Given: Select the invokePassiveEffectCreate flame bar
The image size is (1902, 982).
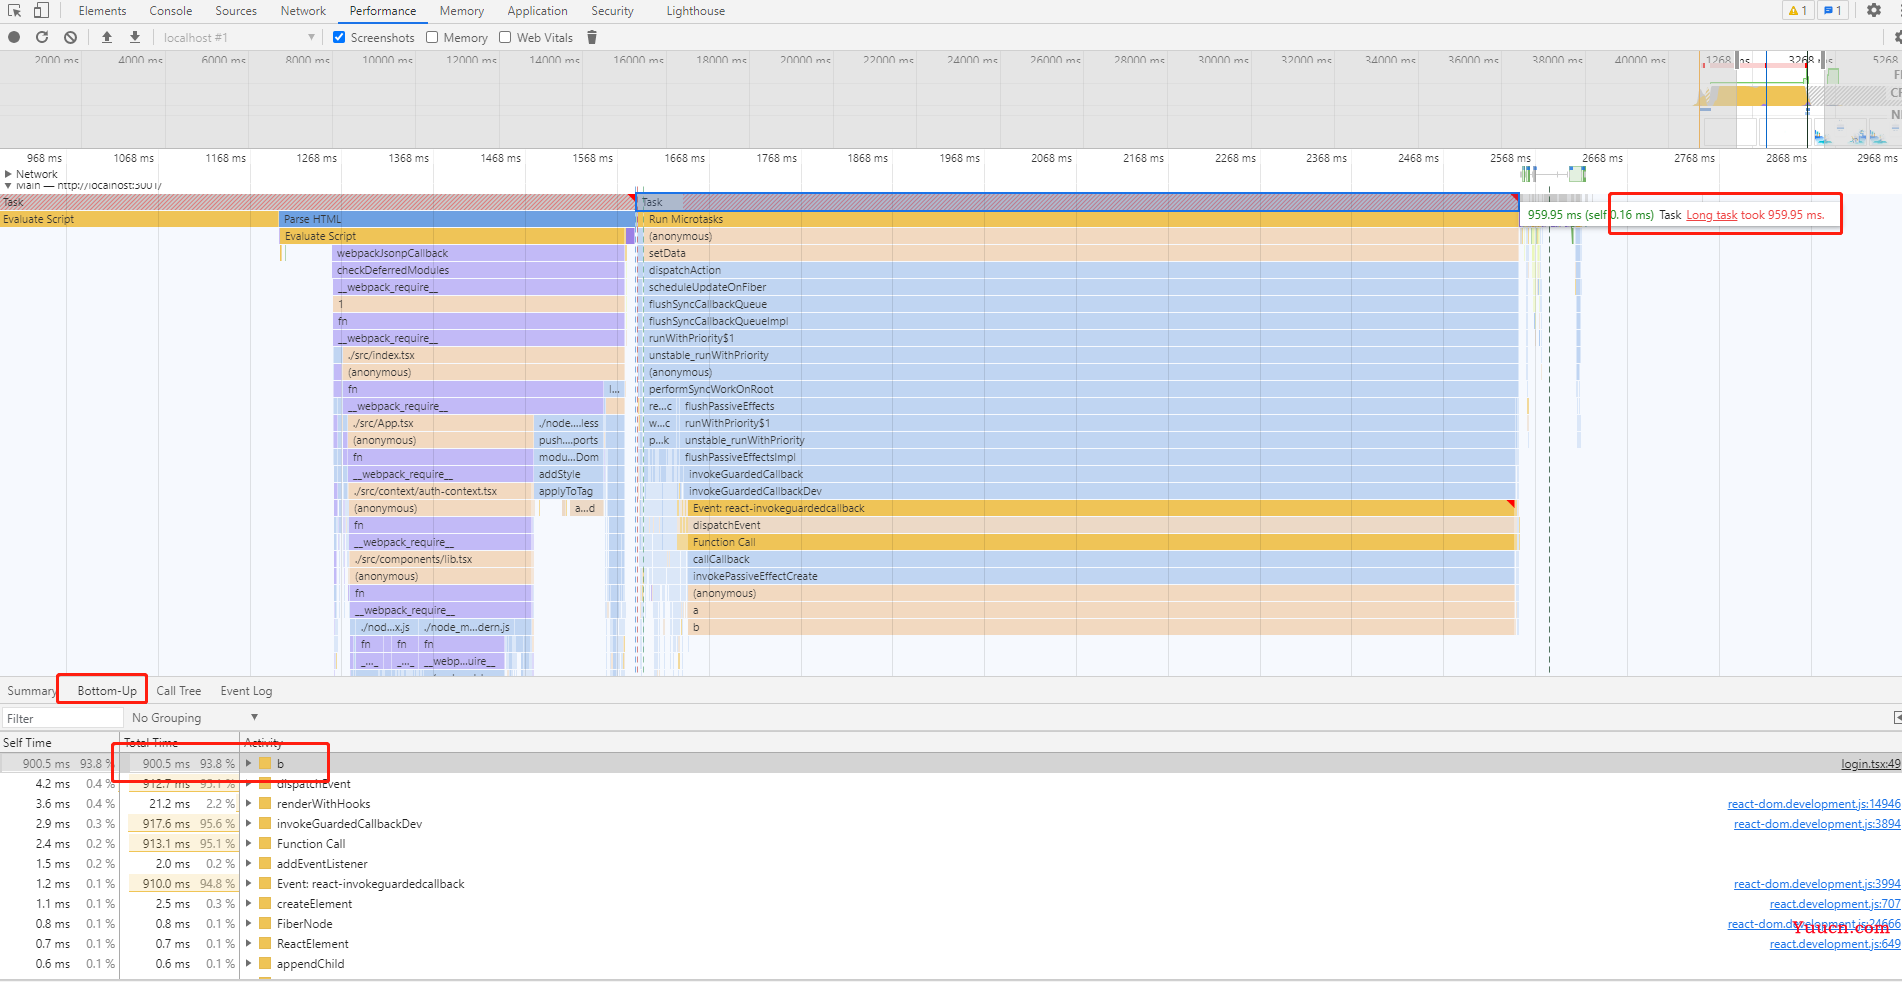Looking at the screenshot, I should (x=1102, y=576).
